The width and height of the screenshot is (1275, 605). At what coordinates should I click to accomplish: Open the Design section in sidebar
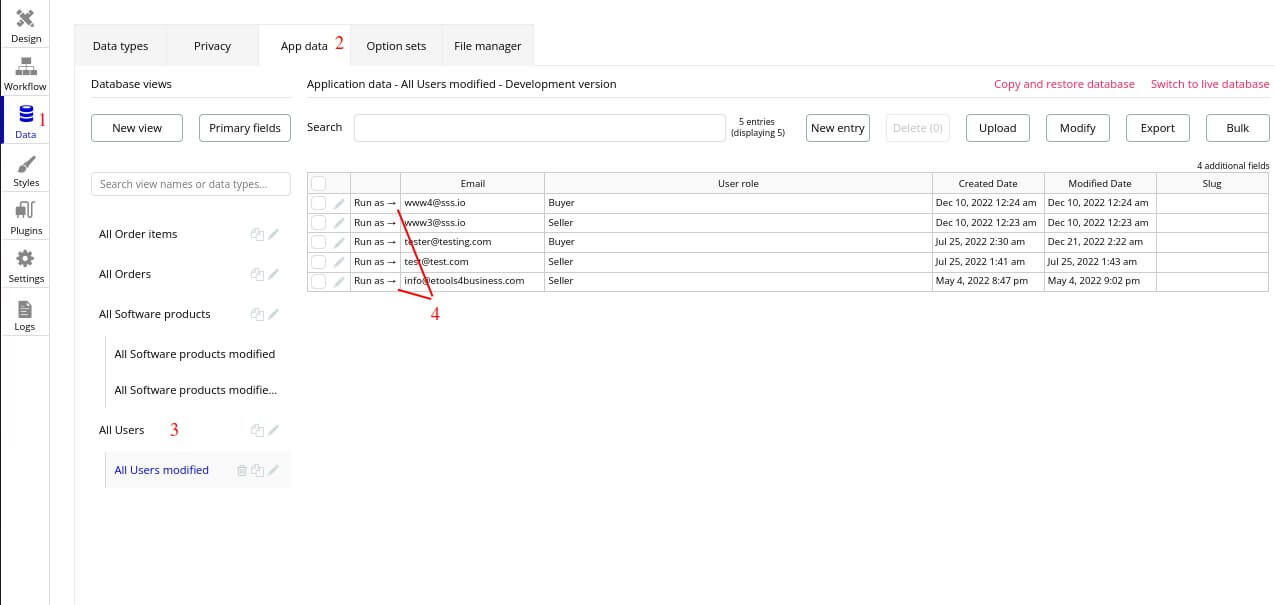coord(26,20)
